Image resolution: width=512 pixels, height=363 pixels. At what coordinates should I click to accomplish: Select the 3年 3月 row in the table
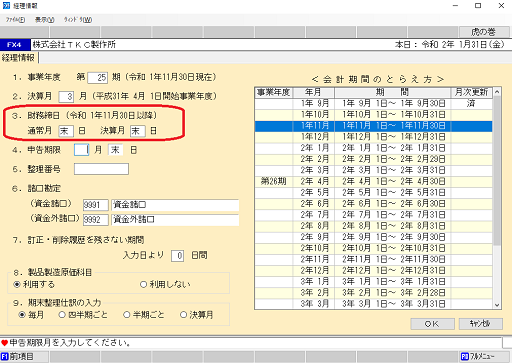(374, 304)
